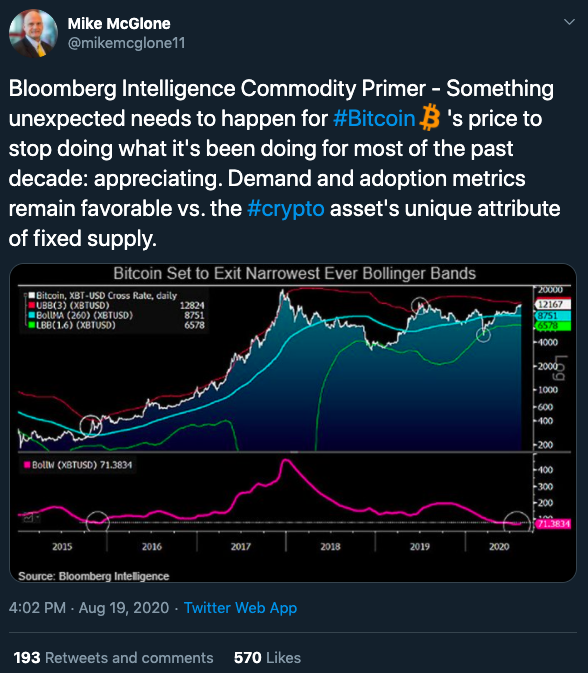This screenshot has width=588, height=673.
Task: Click the cyan BollMA (260) legend swatch
Action: click(x=31, y=315)
